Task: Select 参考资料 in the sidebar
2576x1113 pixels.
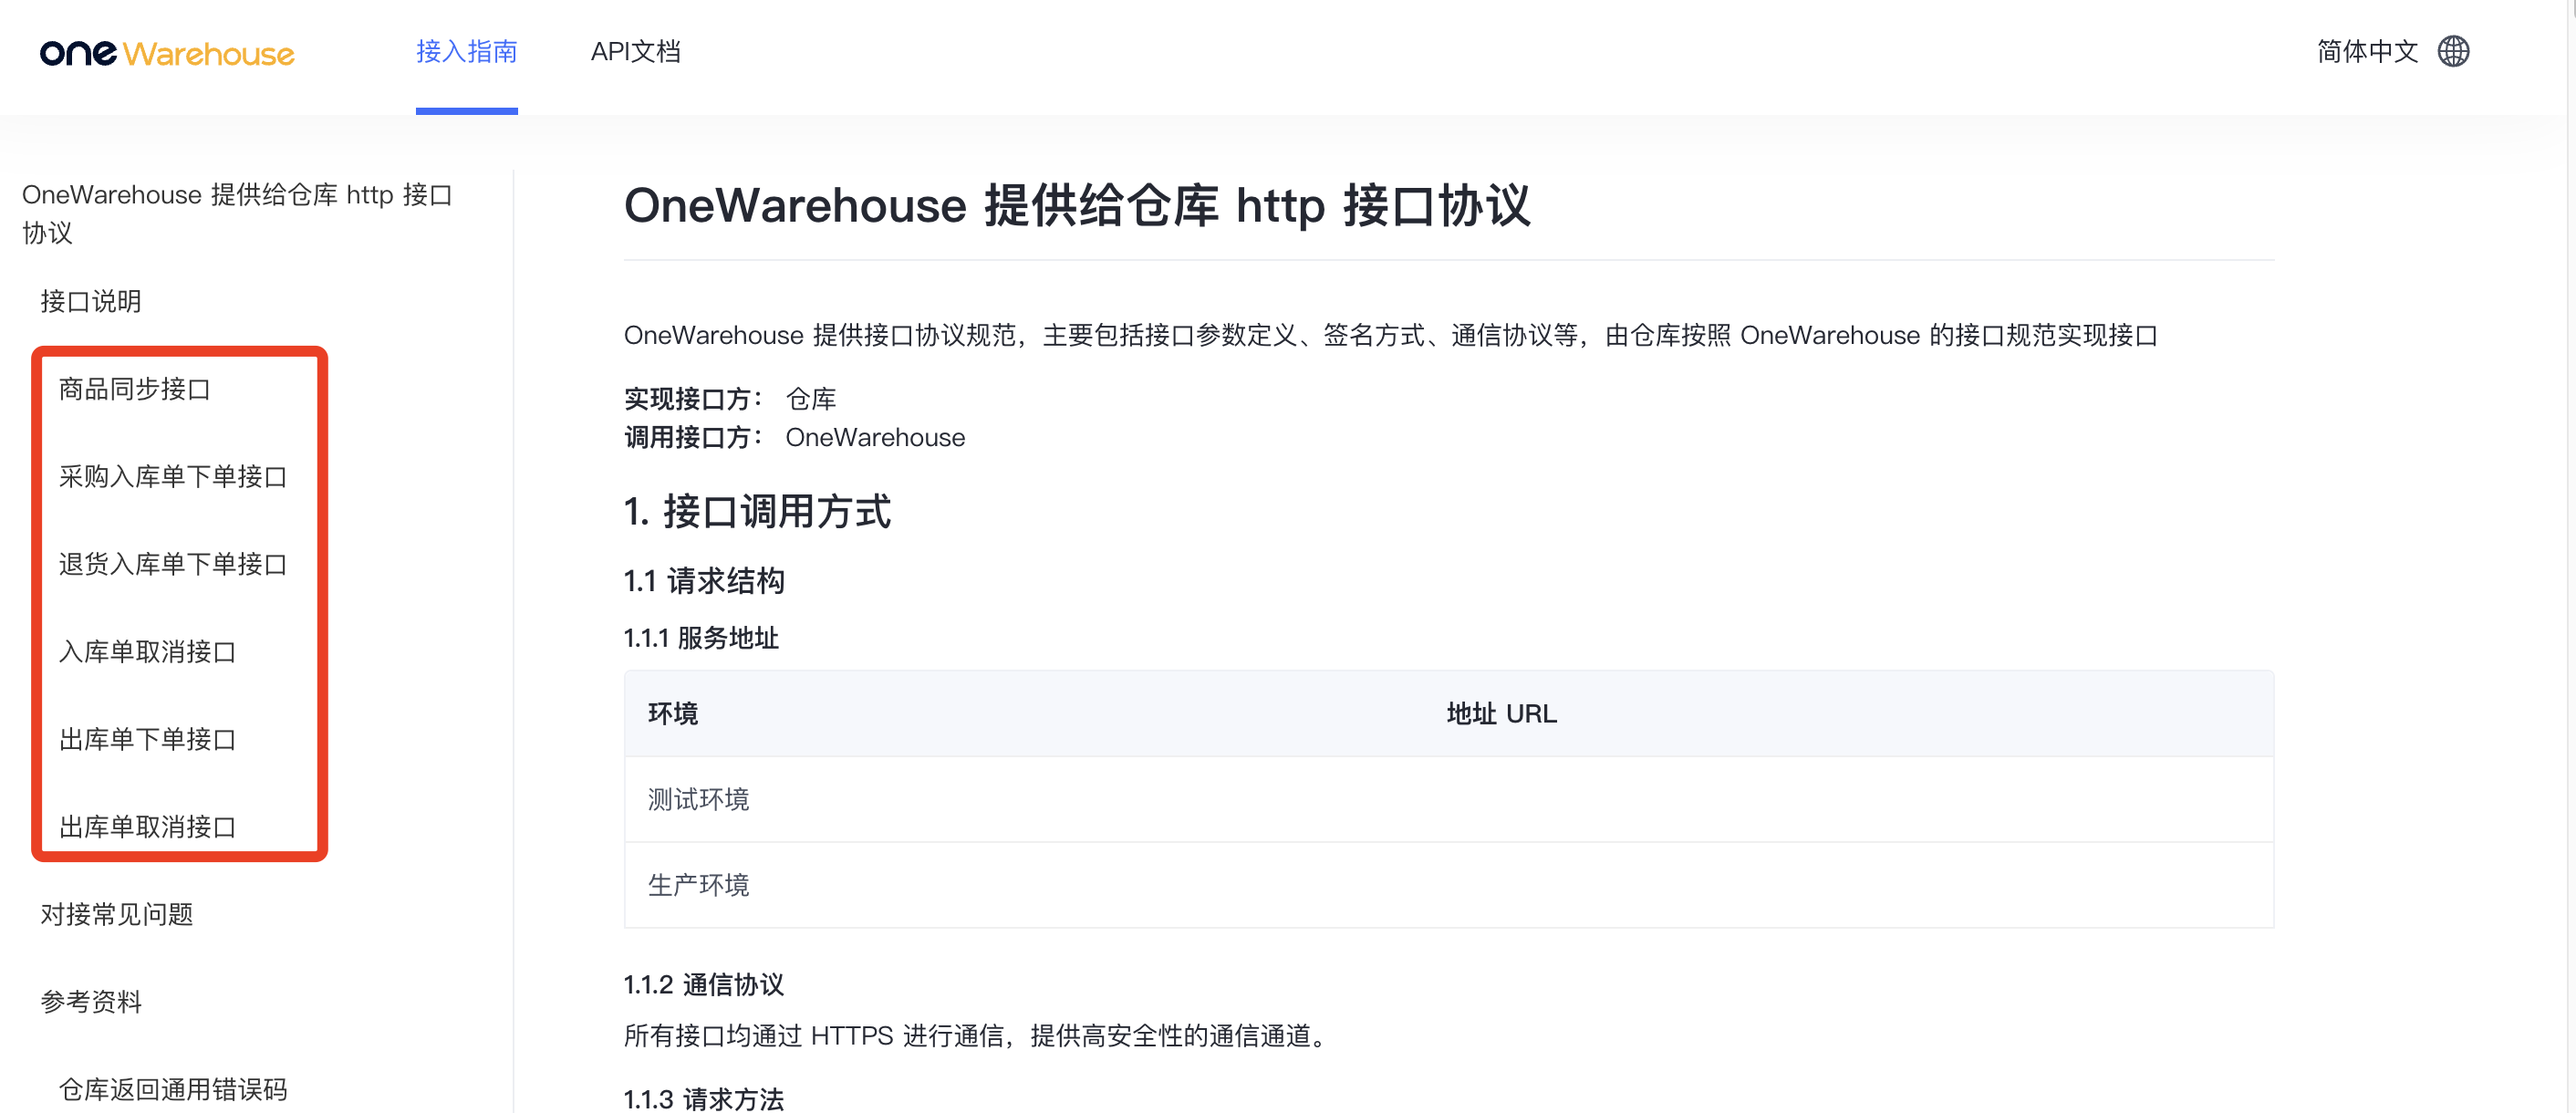Action: point(91,1001)
